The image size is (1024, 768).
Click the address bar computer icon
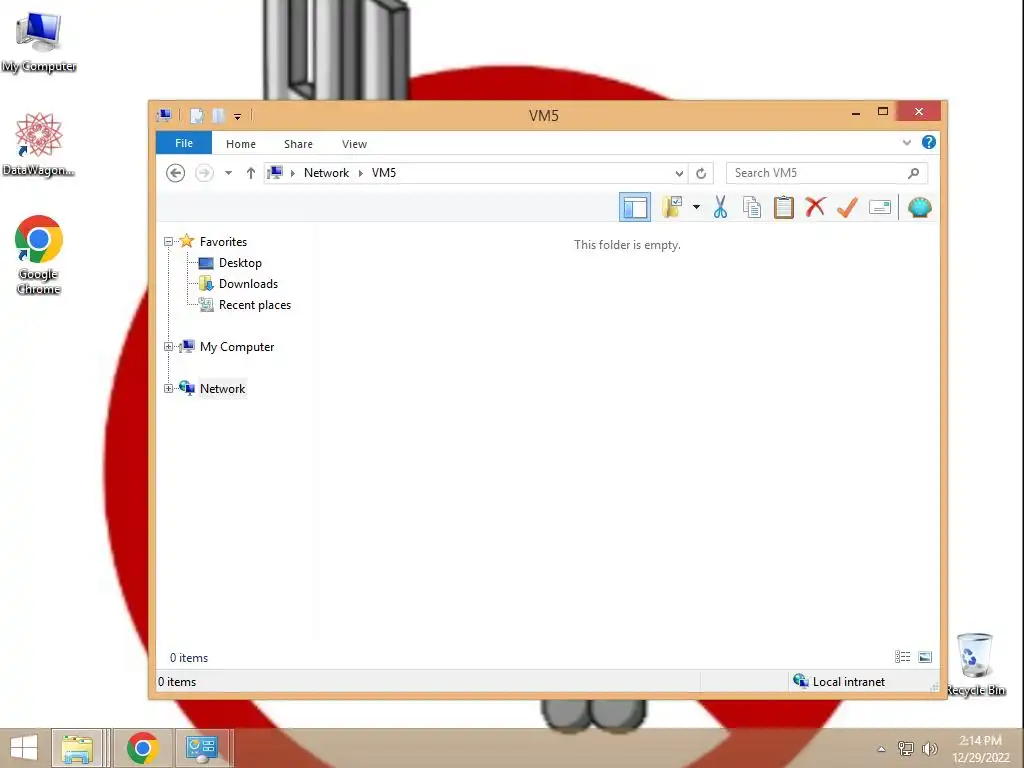tap(275, 173)
